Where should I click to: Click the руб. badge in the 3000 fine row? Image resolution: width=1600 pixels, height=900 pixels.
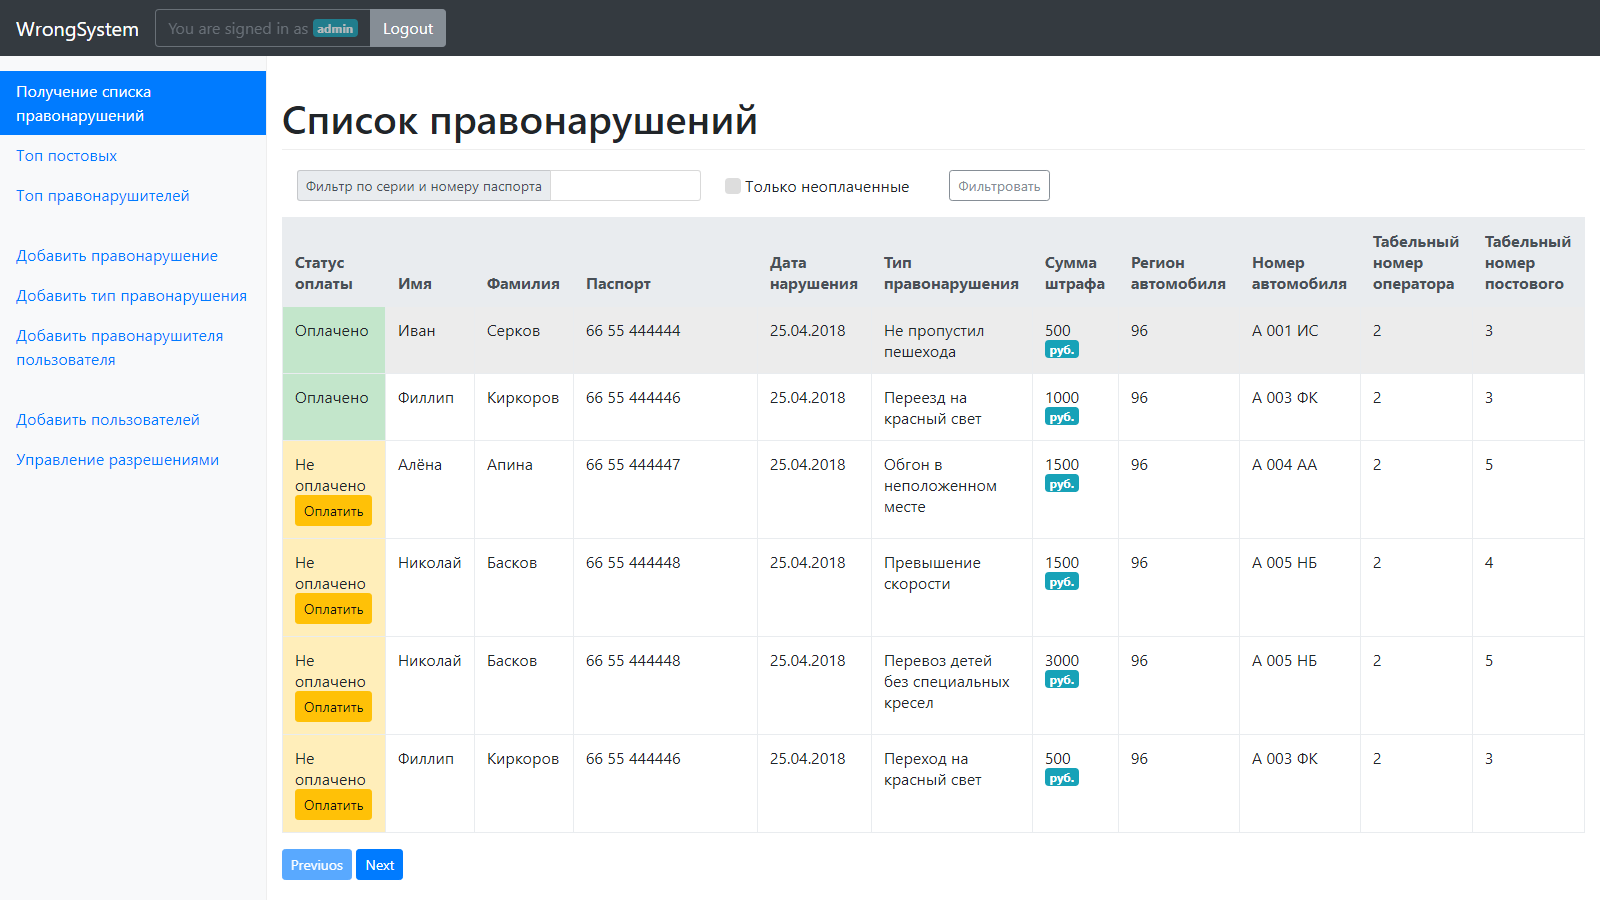tap(1062, 678)
